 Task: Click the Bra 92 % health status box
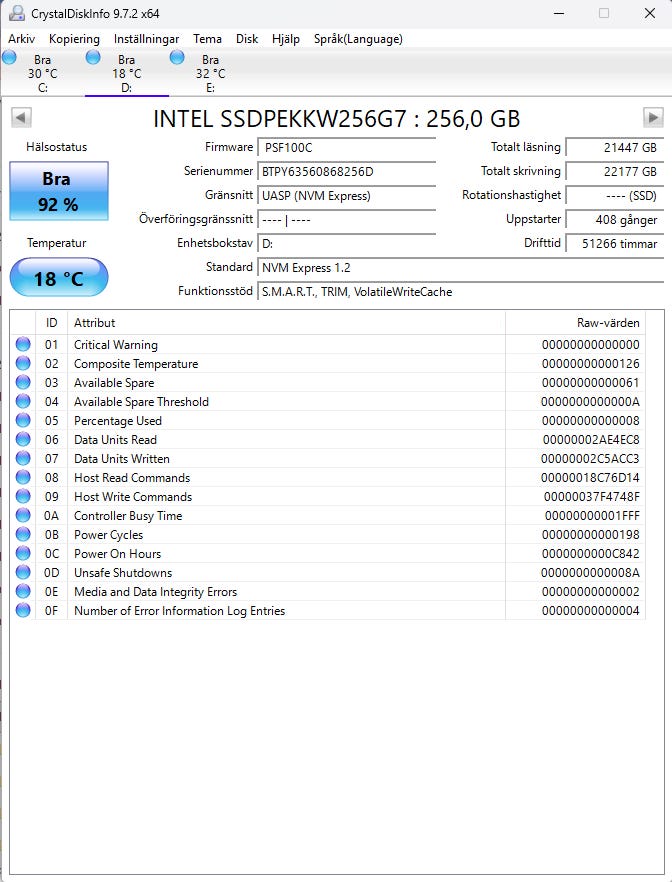click(x=59, y=188)
